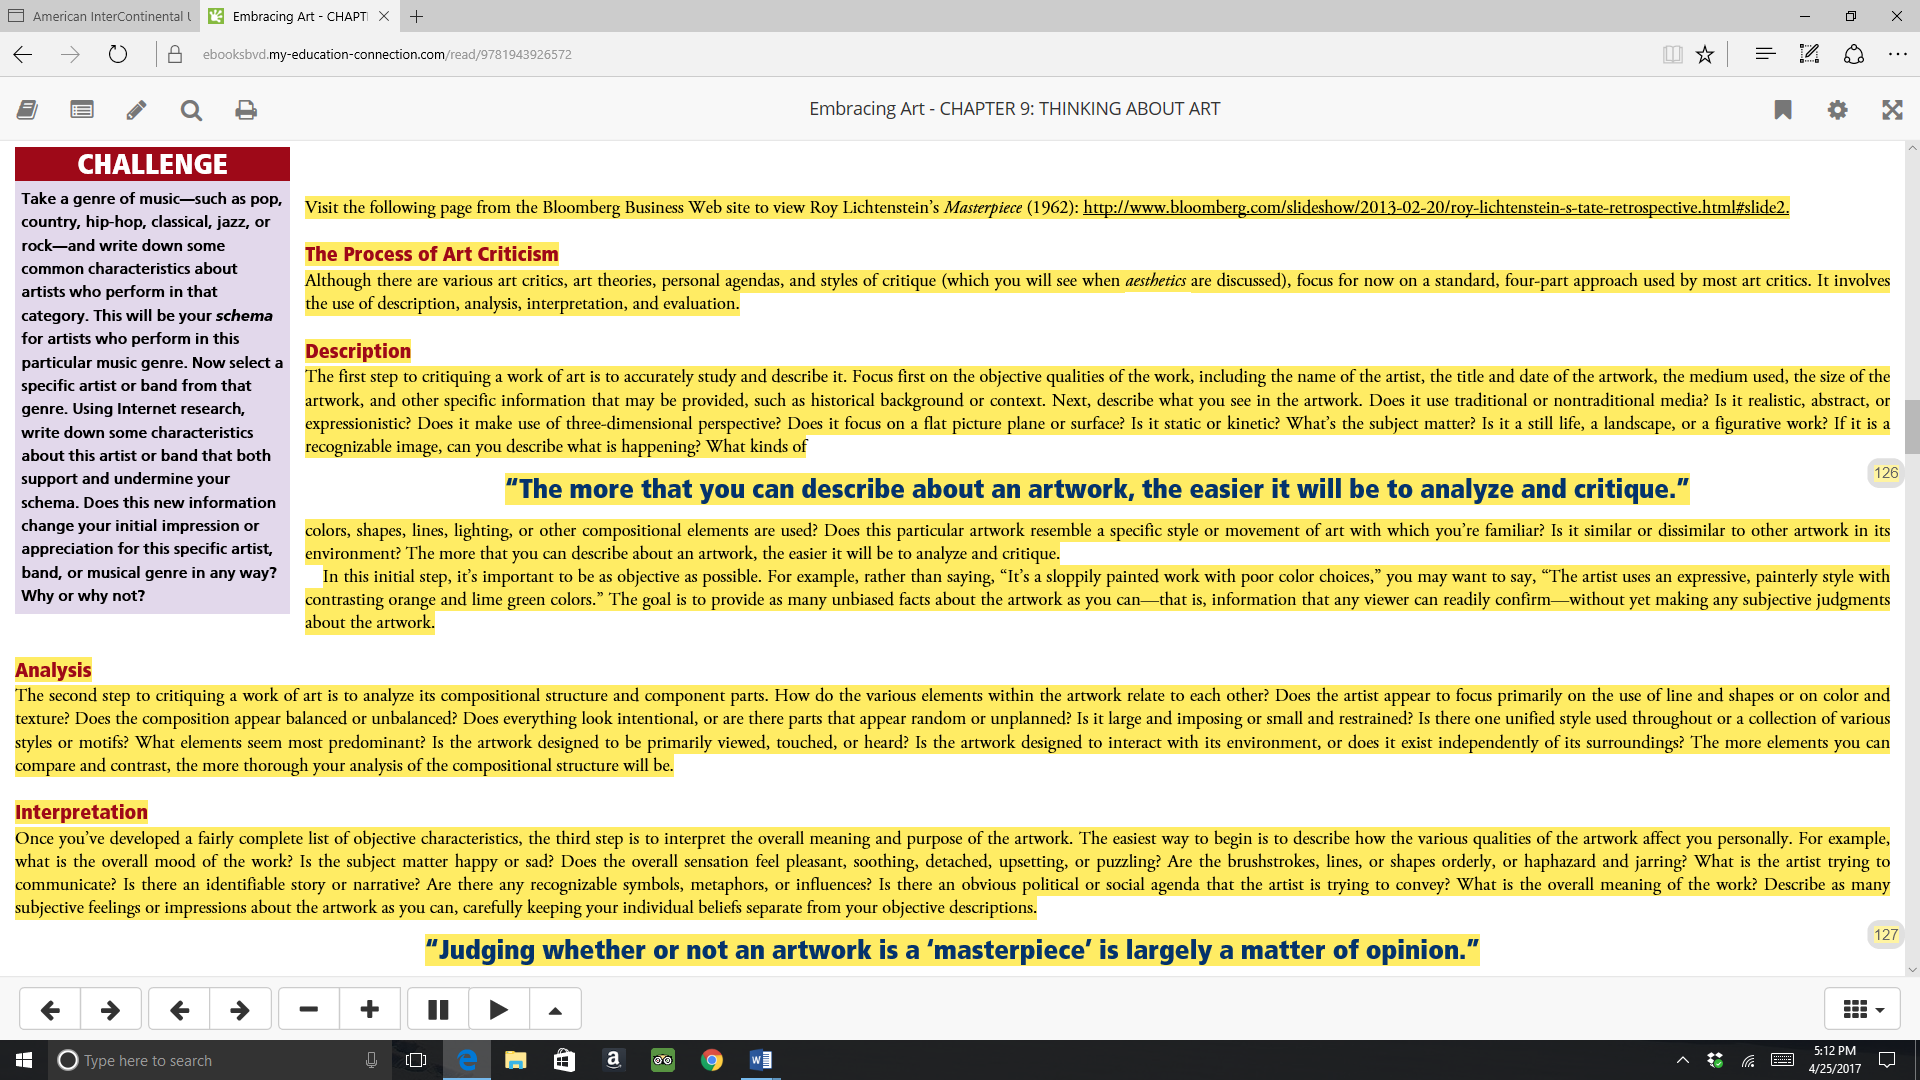Pause the read-aloud playback
Viewport: 1920px width, 1080px height.
tap(438, 1009)
